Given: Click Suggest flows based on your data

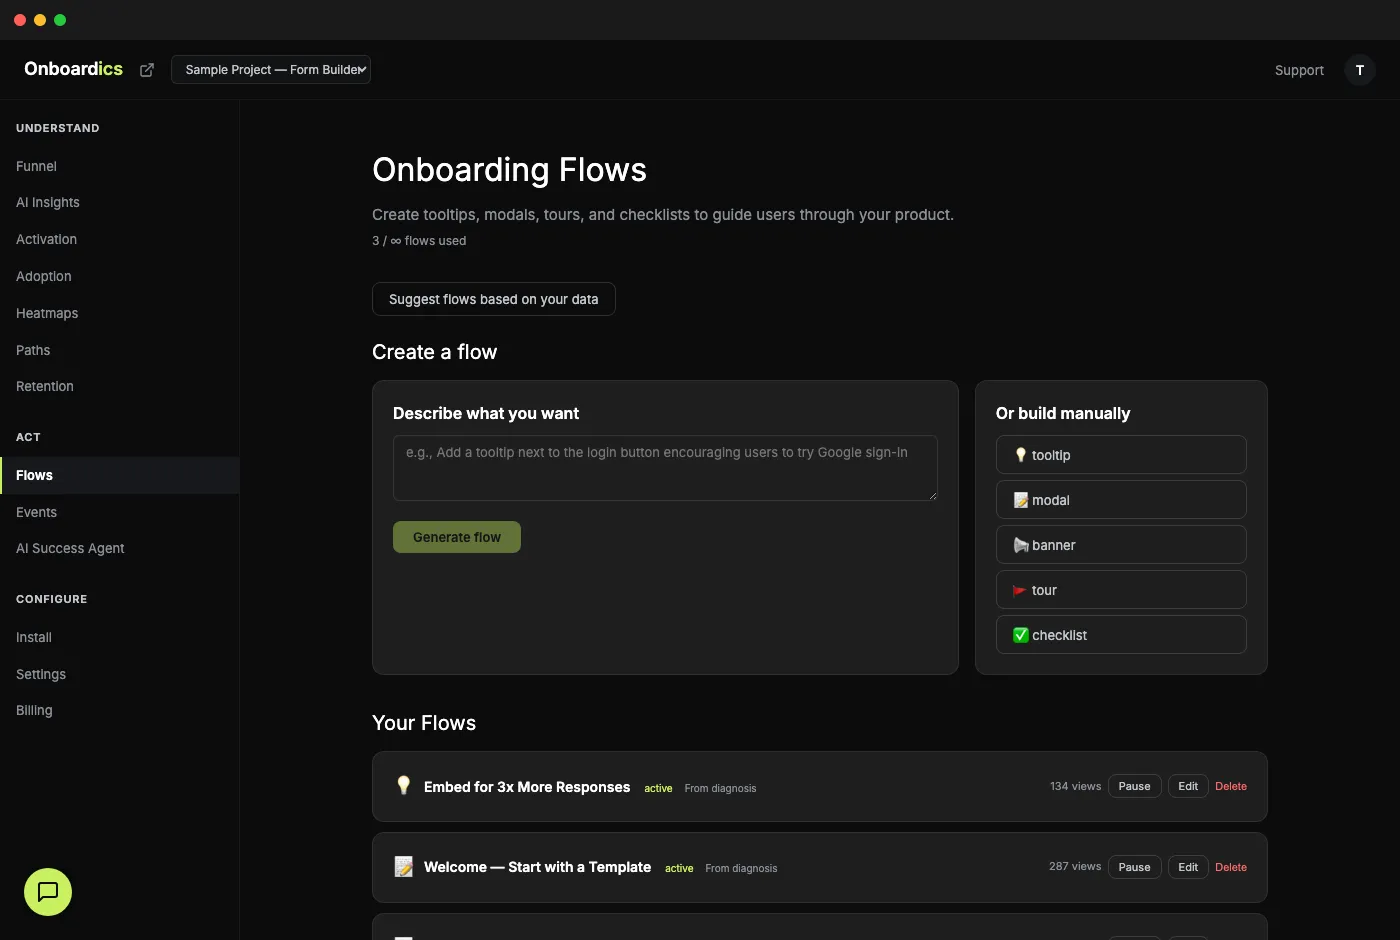Looking at the screenshot, I should 493,299.
